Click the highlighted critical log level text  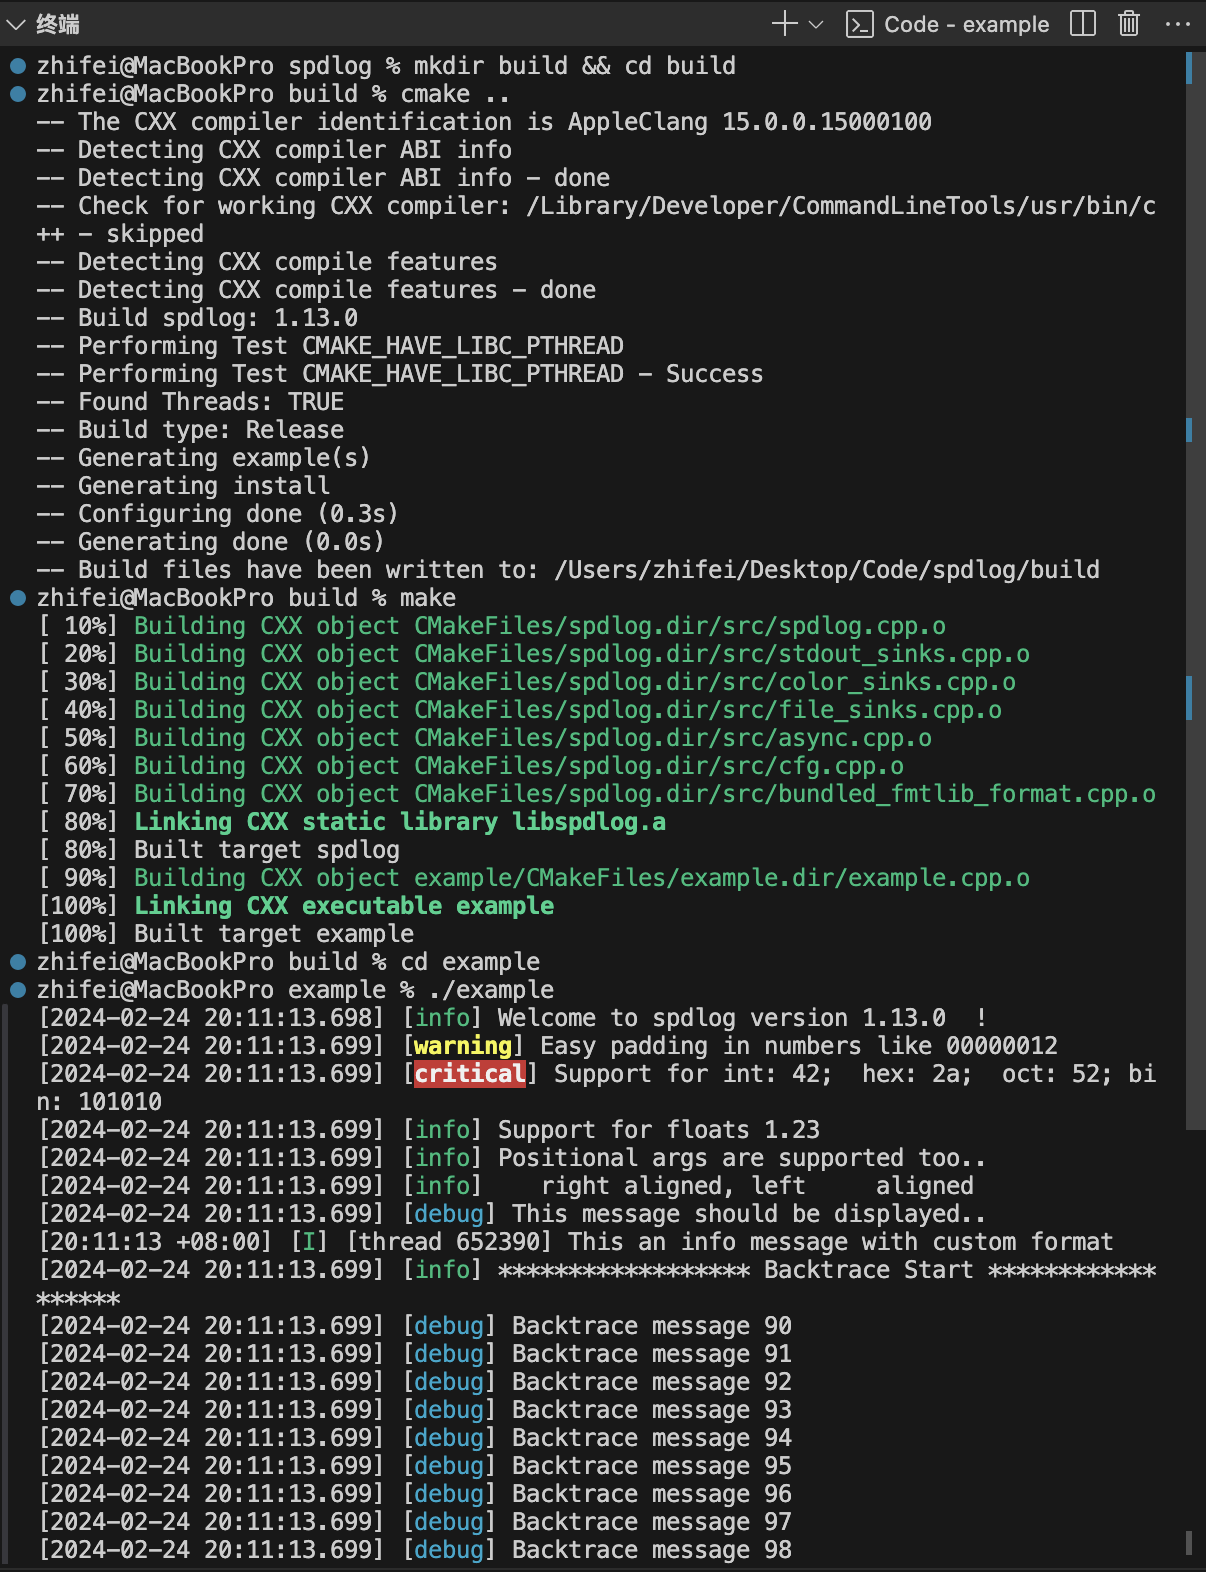(470, 1073)
